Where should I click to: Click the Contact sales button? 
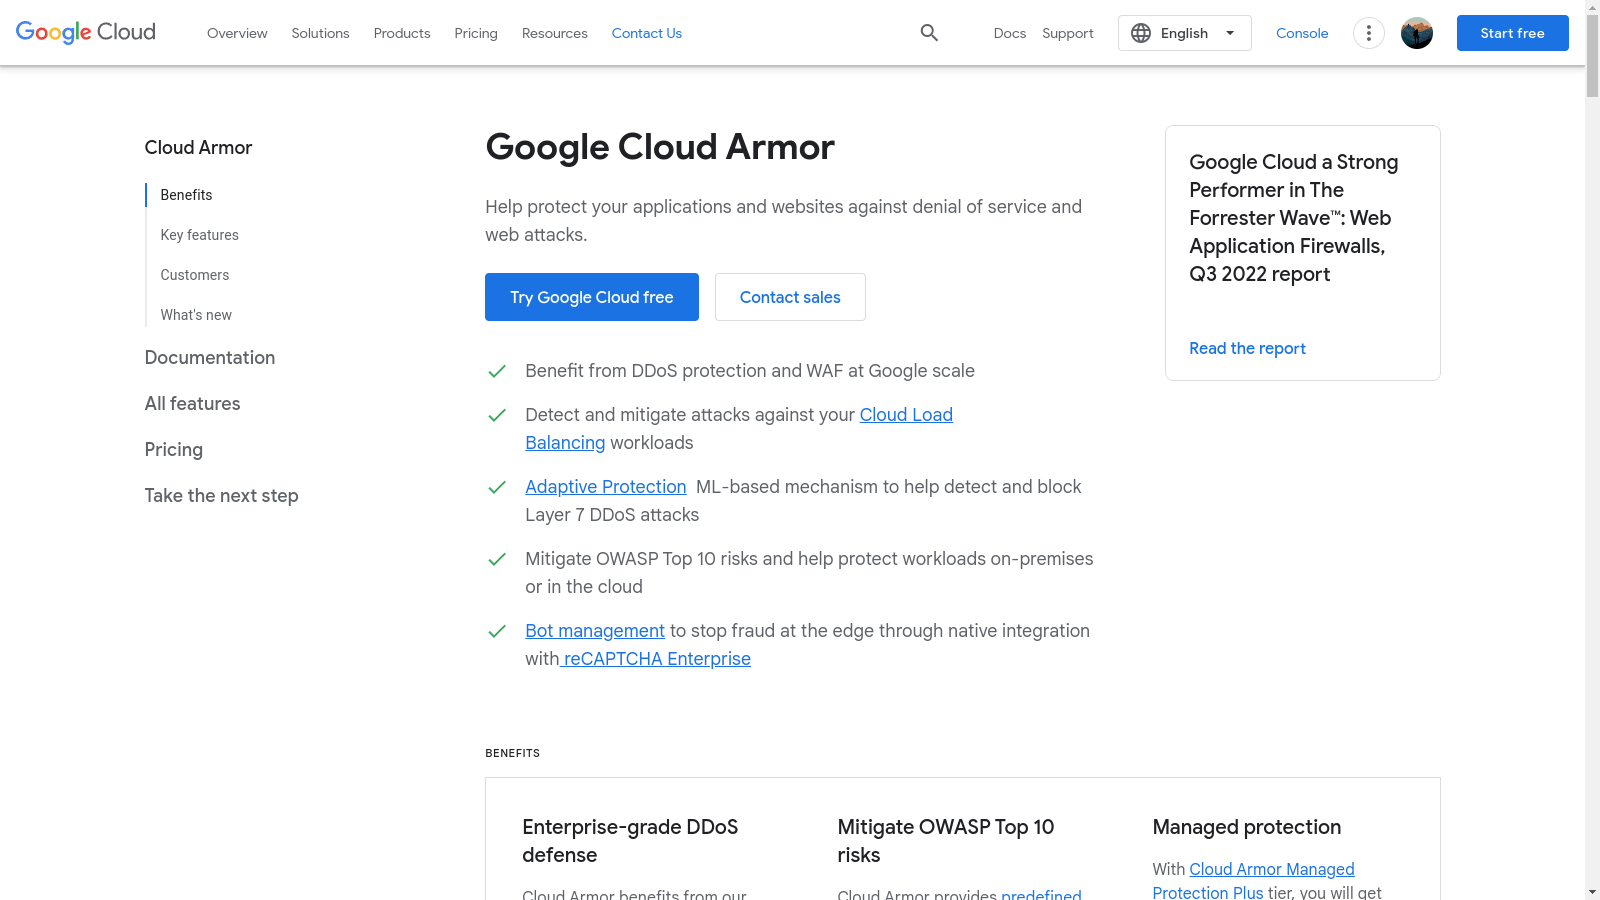click(790, 297)
